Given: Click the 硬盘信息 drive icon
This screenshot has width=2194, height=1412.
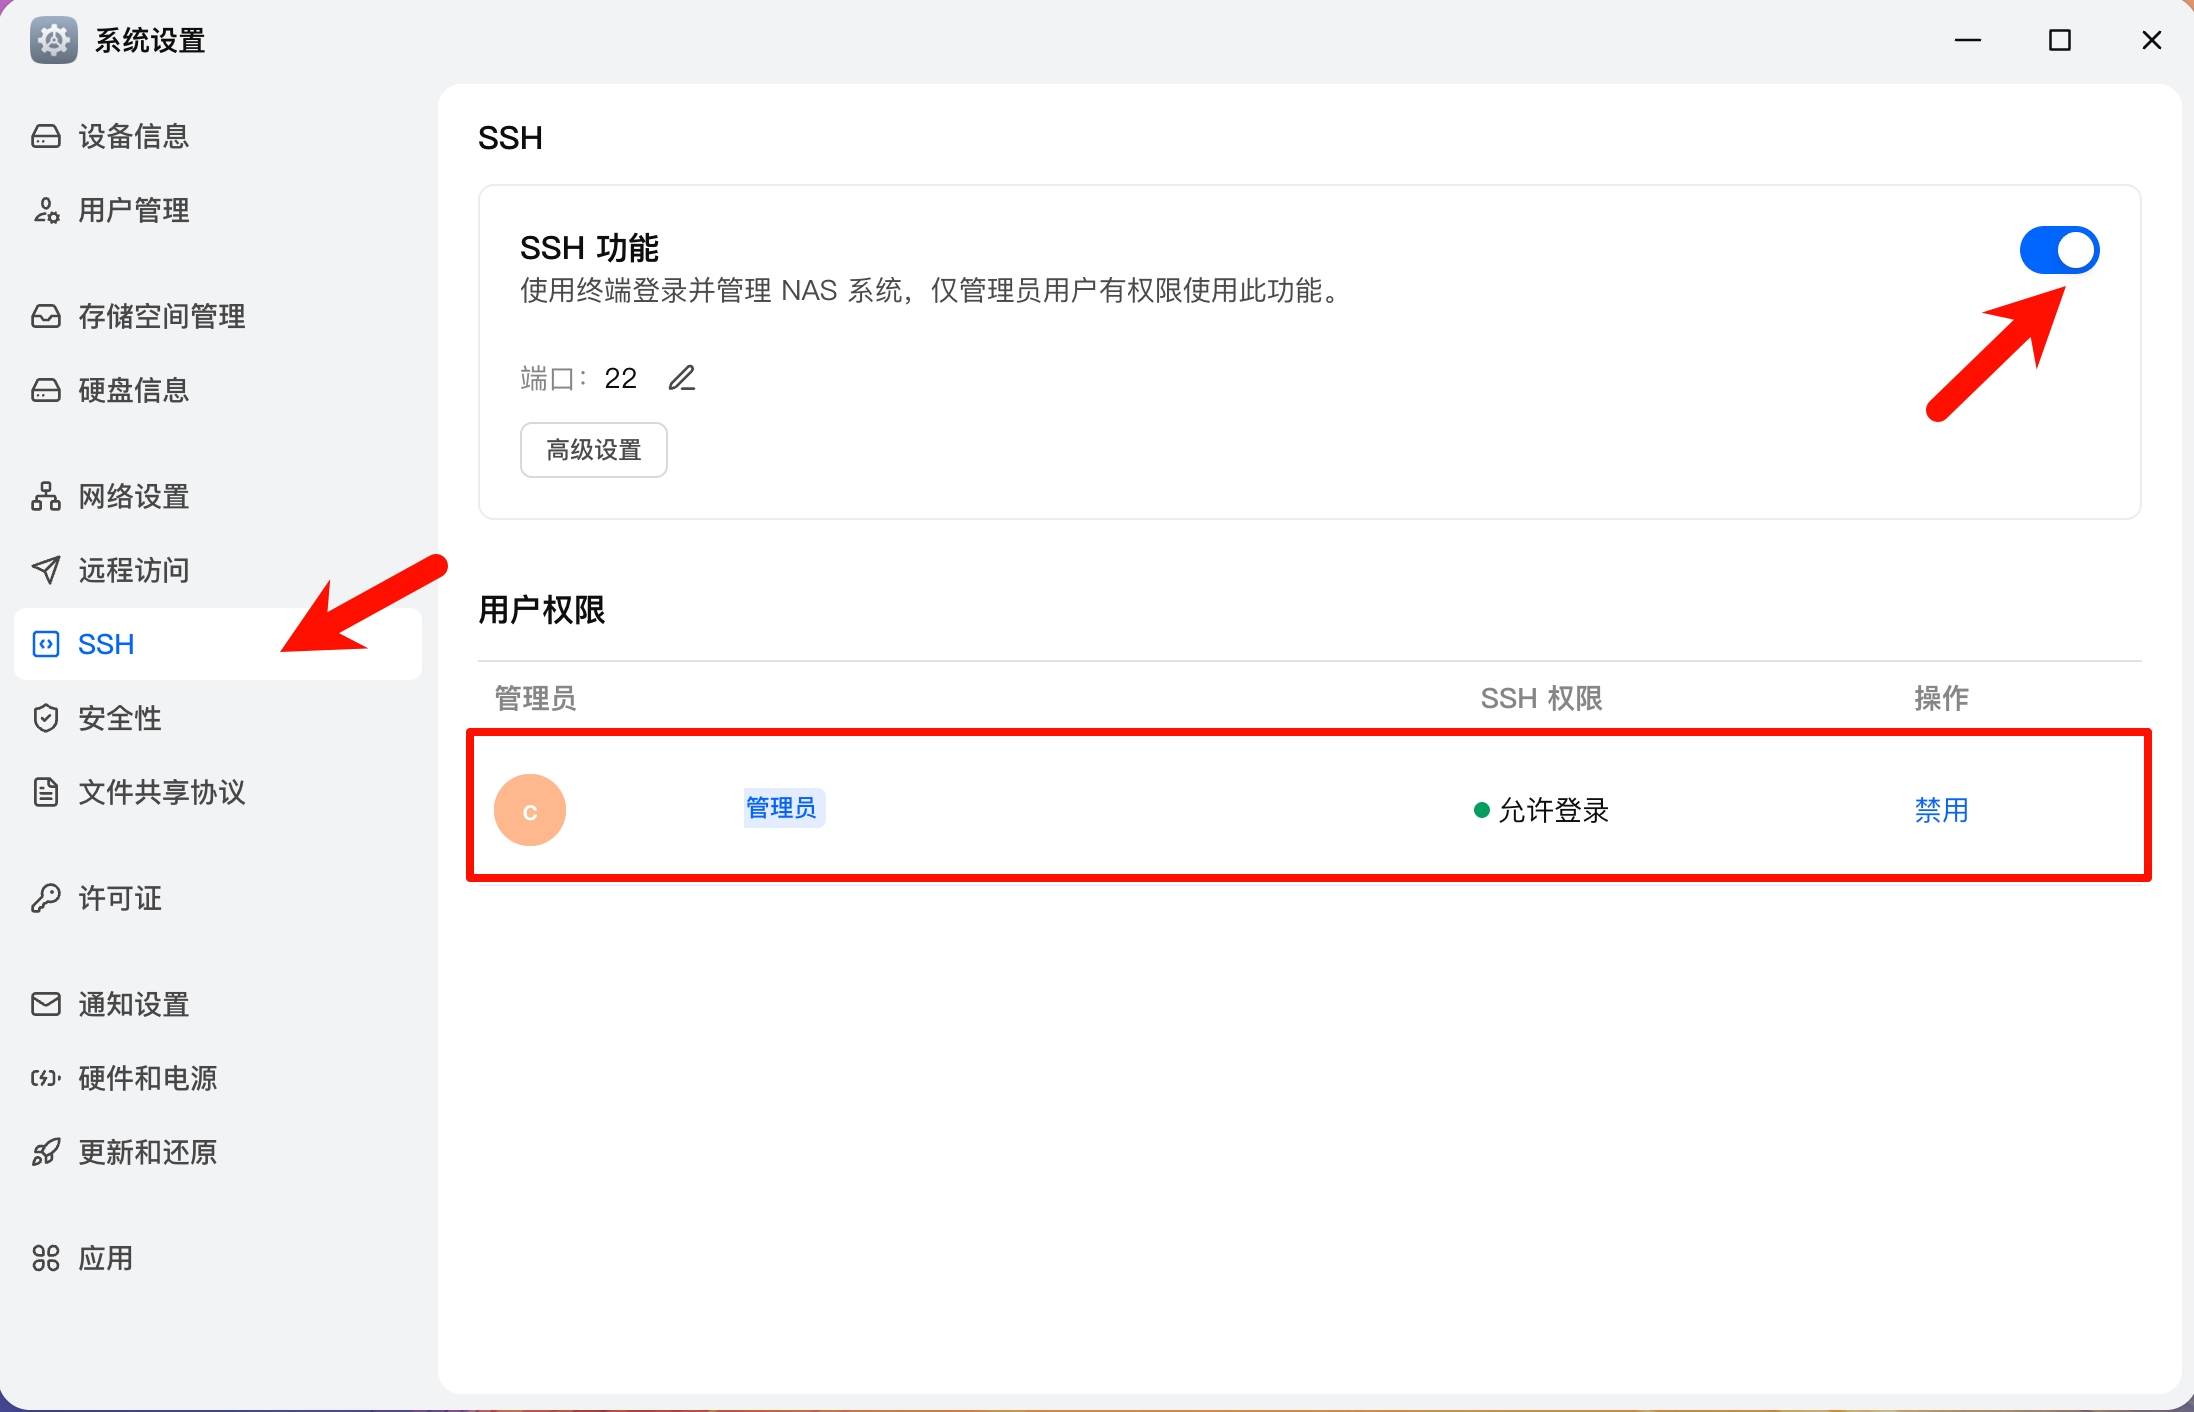Looking at the screenshot, I should point(46,390).
